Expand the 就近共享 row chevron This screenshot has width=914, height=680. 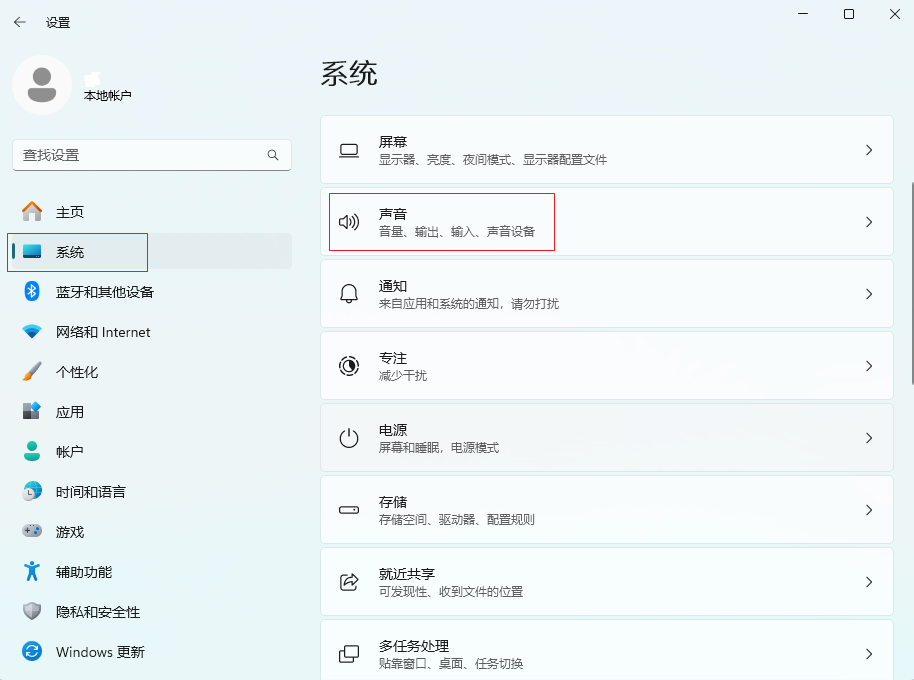[869, 582]
